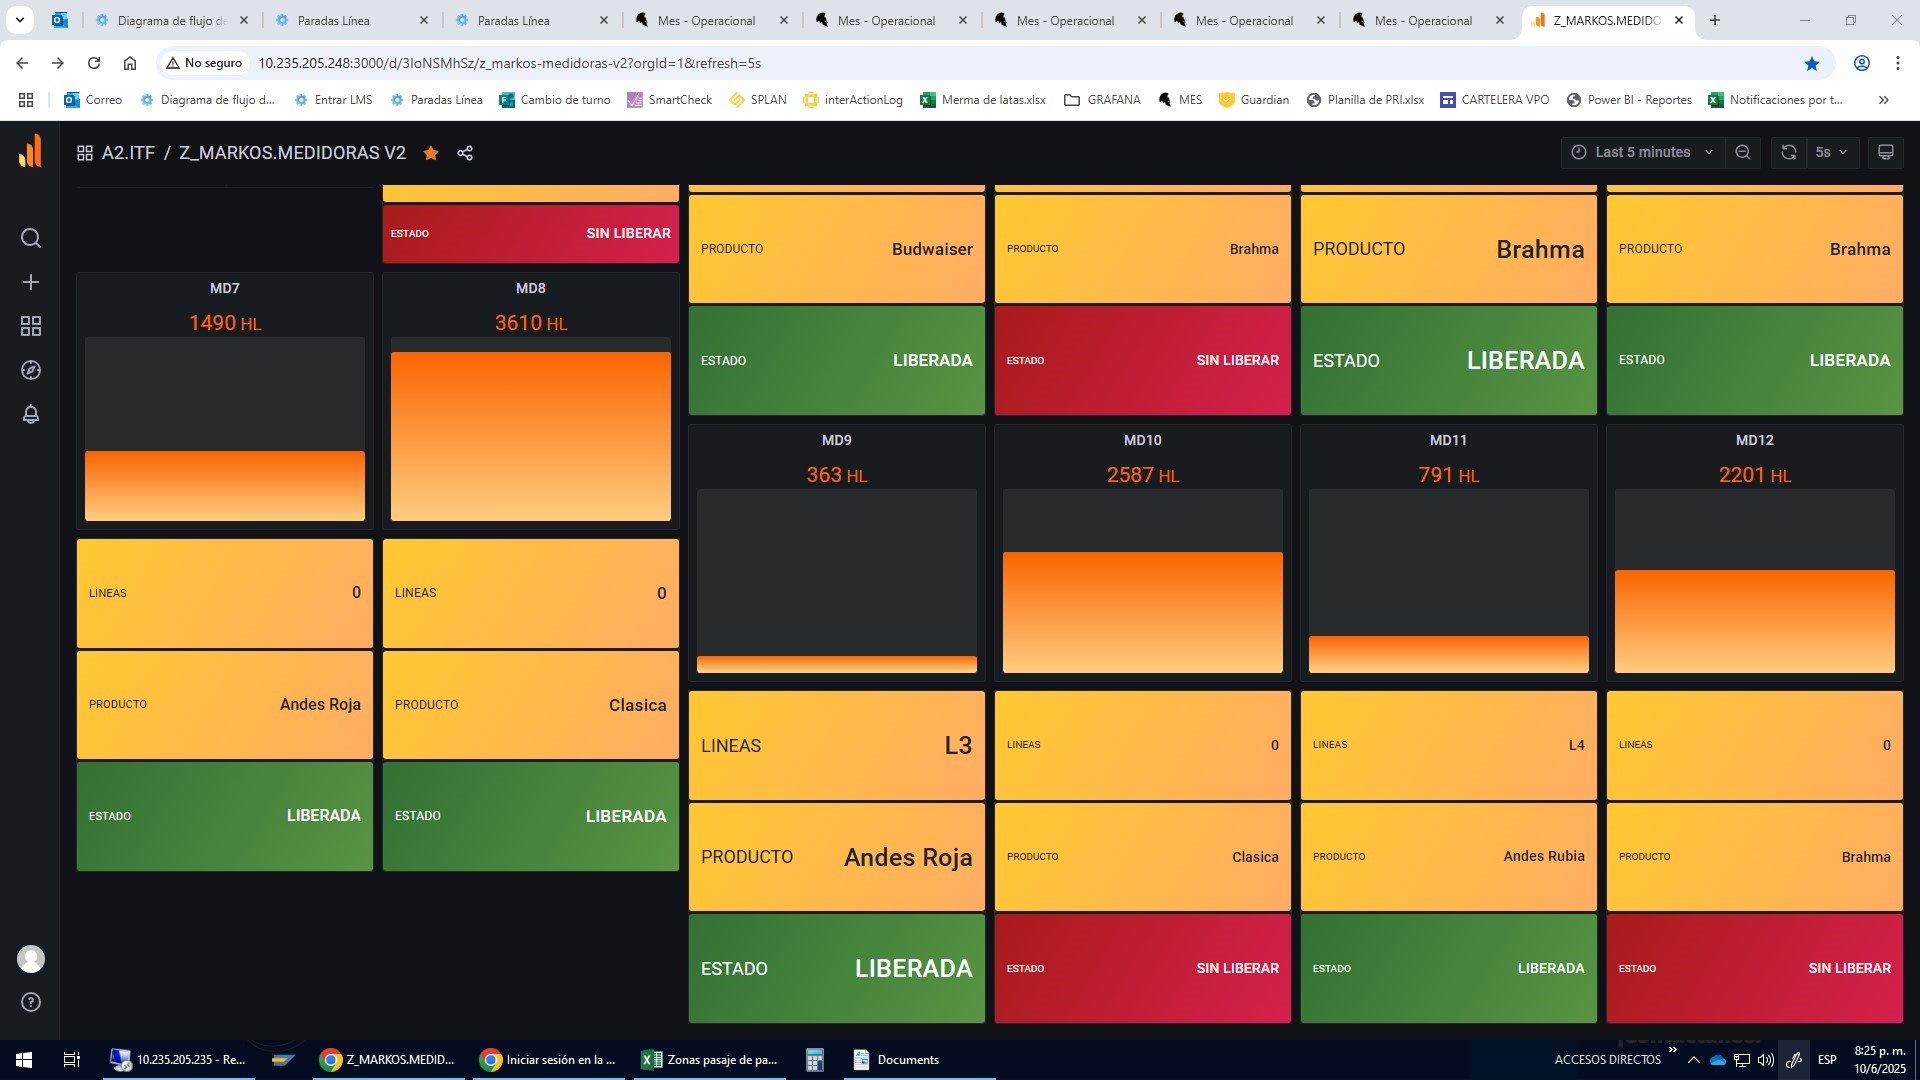Switch to first Paradas Línea tab
This screenshot has width=1920, height=1080.
pyautogui.click(x=334, y=20)
